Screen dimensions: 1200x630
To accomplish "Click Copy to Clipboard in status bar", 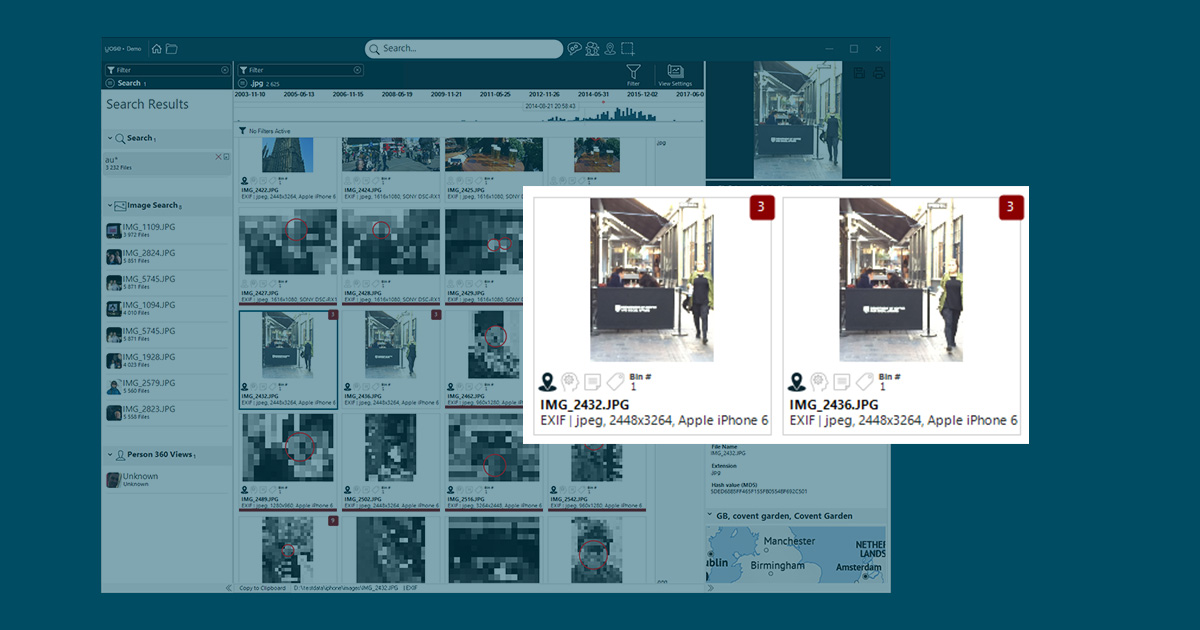I will 262,588.
